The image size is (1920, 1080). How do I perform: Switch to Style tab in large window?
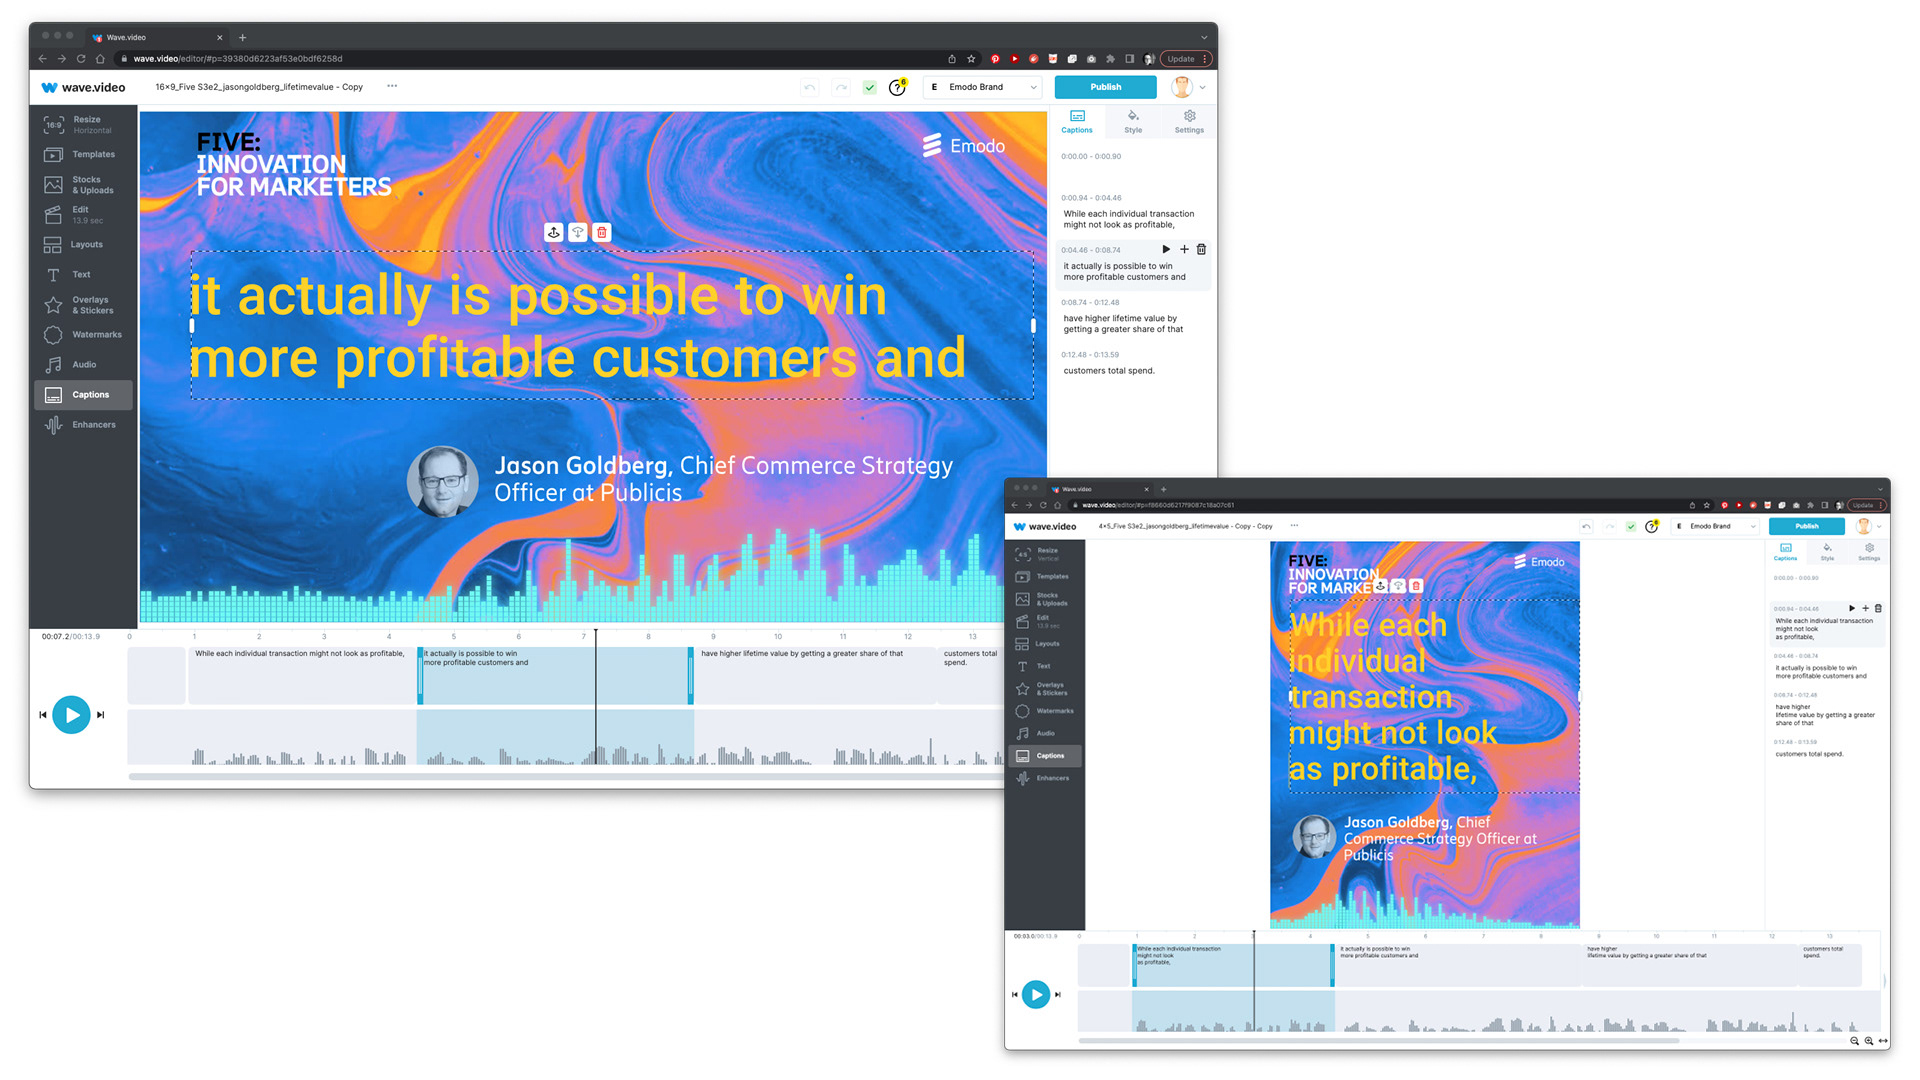tap(1133, 121)
